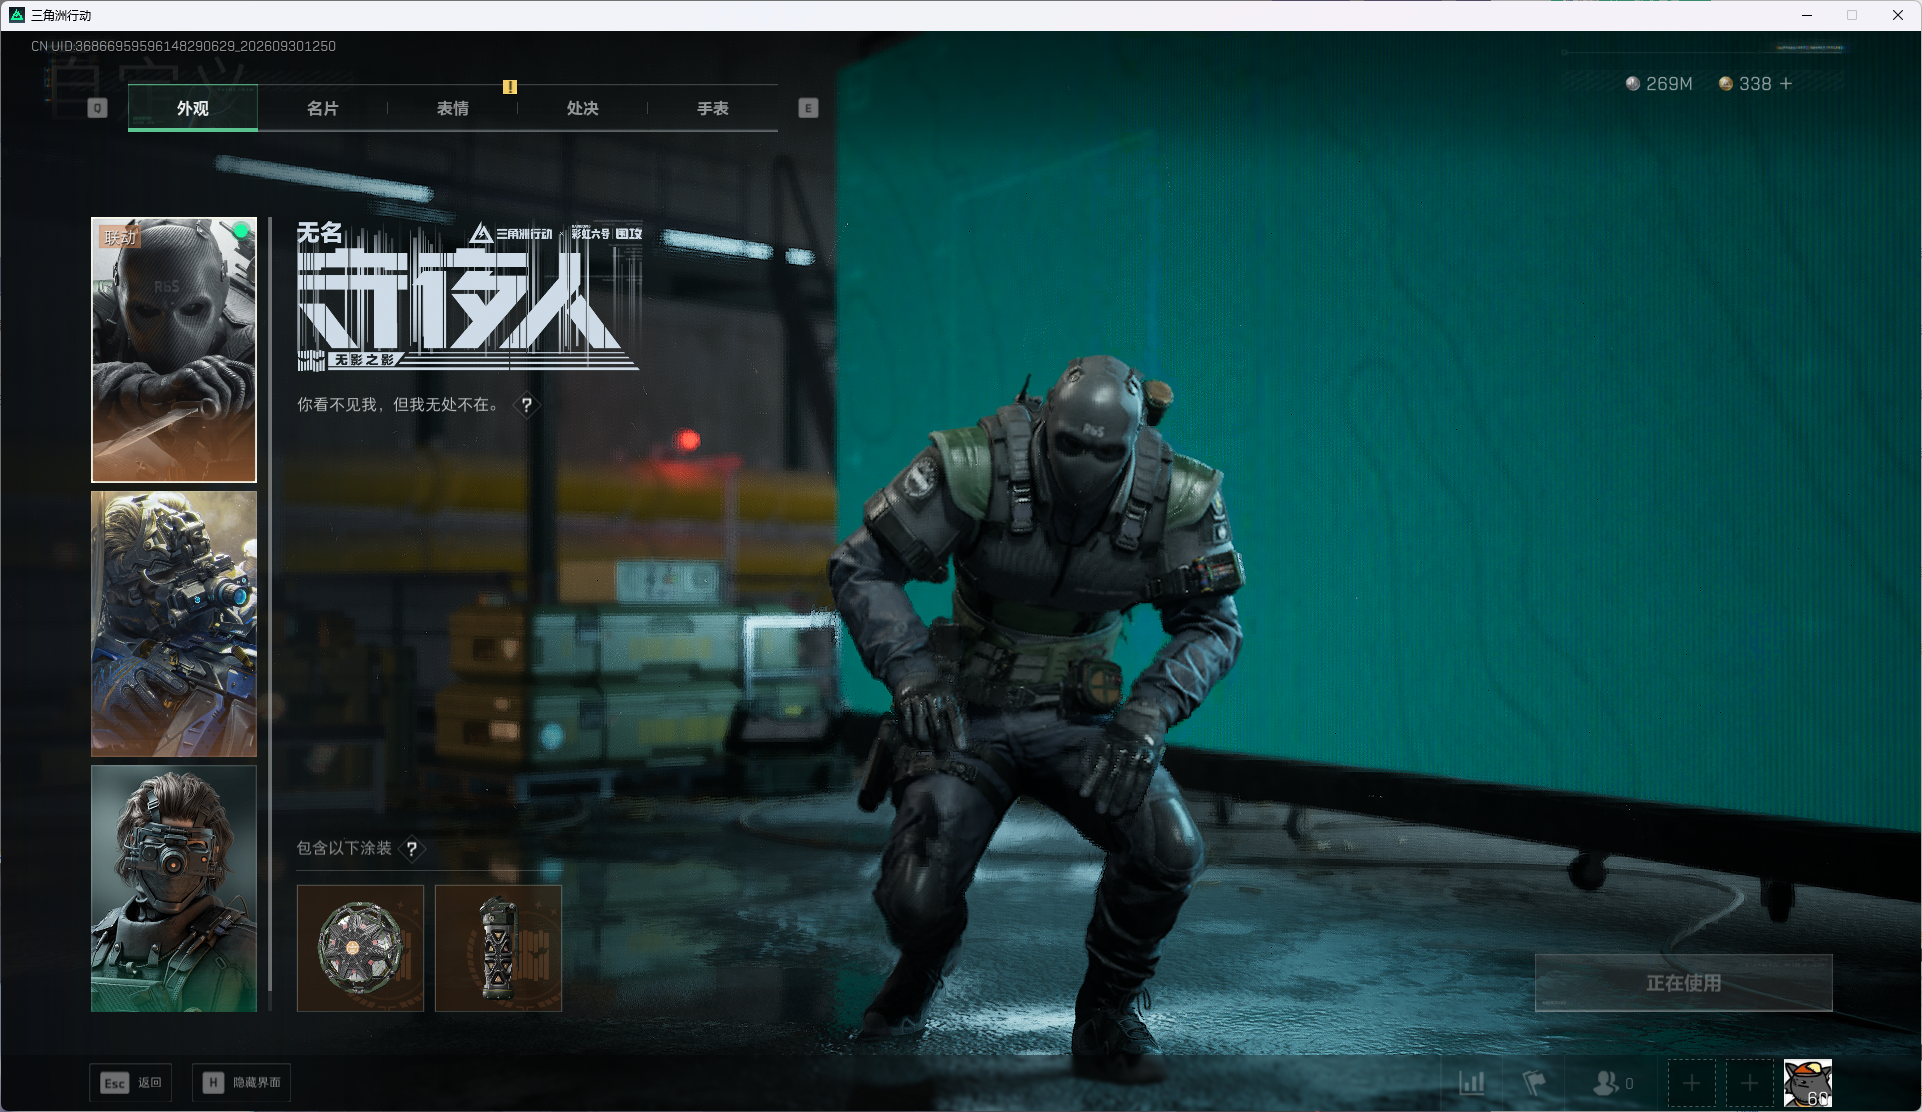The height and width of the screenshot is (1112, 1922).
Task: Select the blue armored sniper skin thumbnail
Action: click(x=174, y=624)
